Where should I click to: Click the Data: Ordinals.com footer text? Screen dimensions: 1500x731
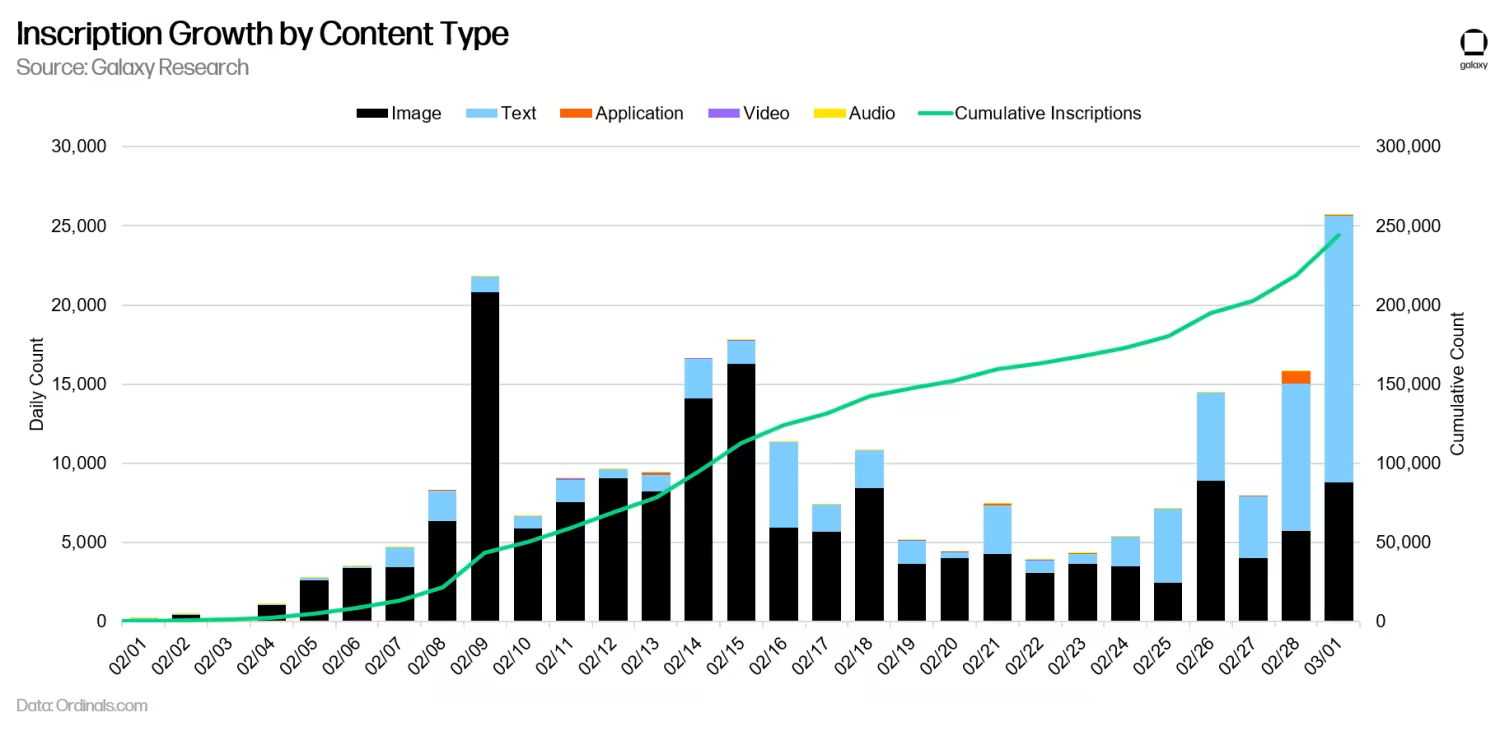82,705
